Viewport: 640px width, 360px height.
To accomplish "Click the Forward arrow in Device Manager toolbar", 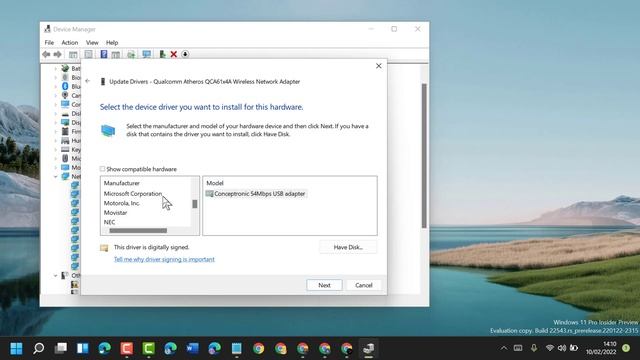I will coord(58,54).
